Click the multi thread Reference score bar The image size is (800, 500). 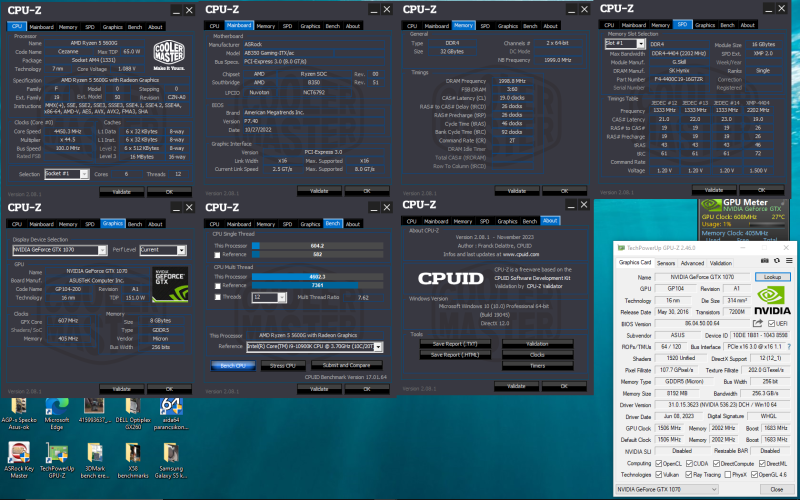click(317, 286)
